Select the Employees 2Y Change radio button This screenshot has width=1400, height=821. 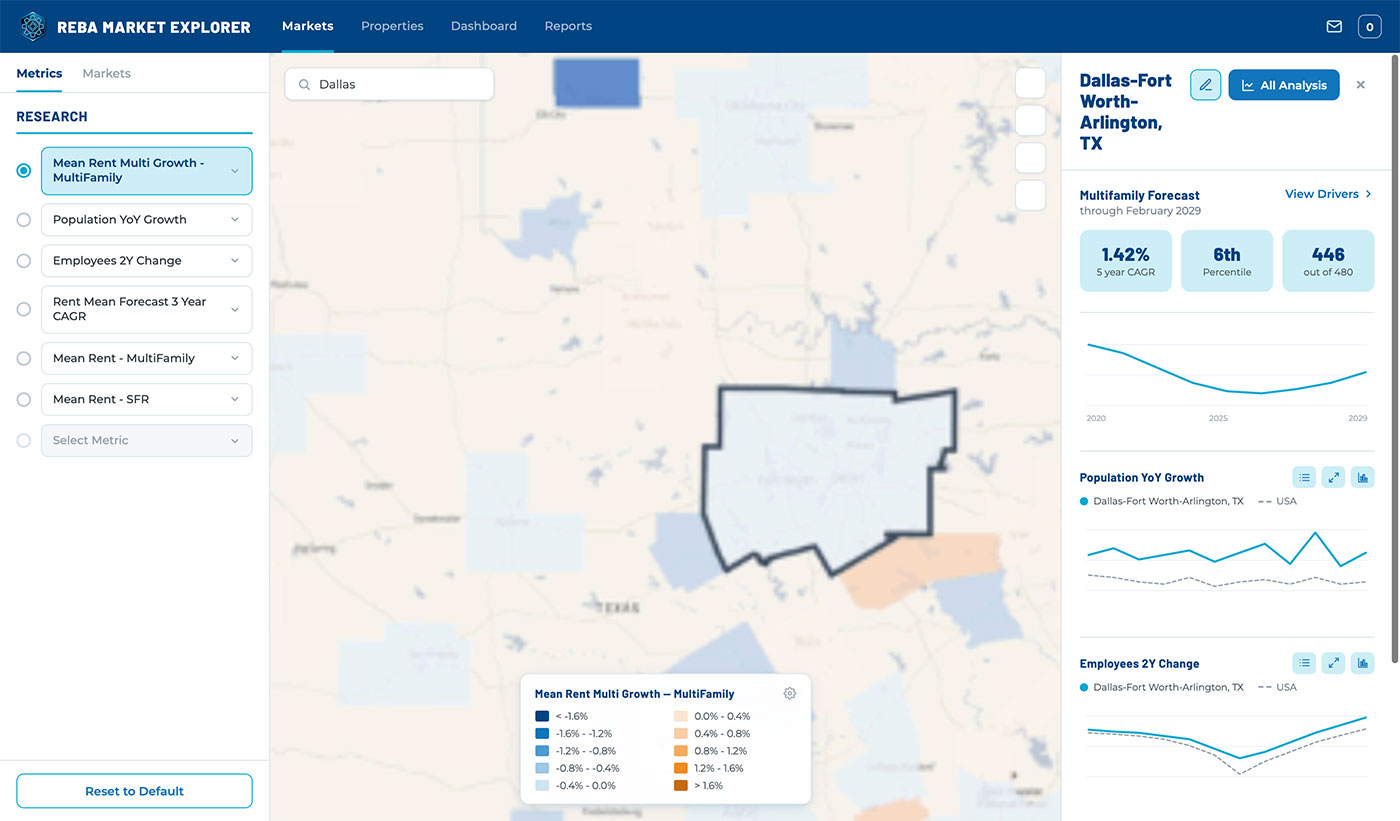click(24, 261)
